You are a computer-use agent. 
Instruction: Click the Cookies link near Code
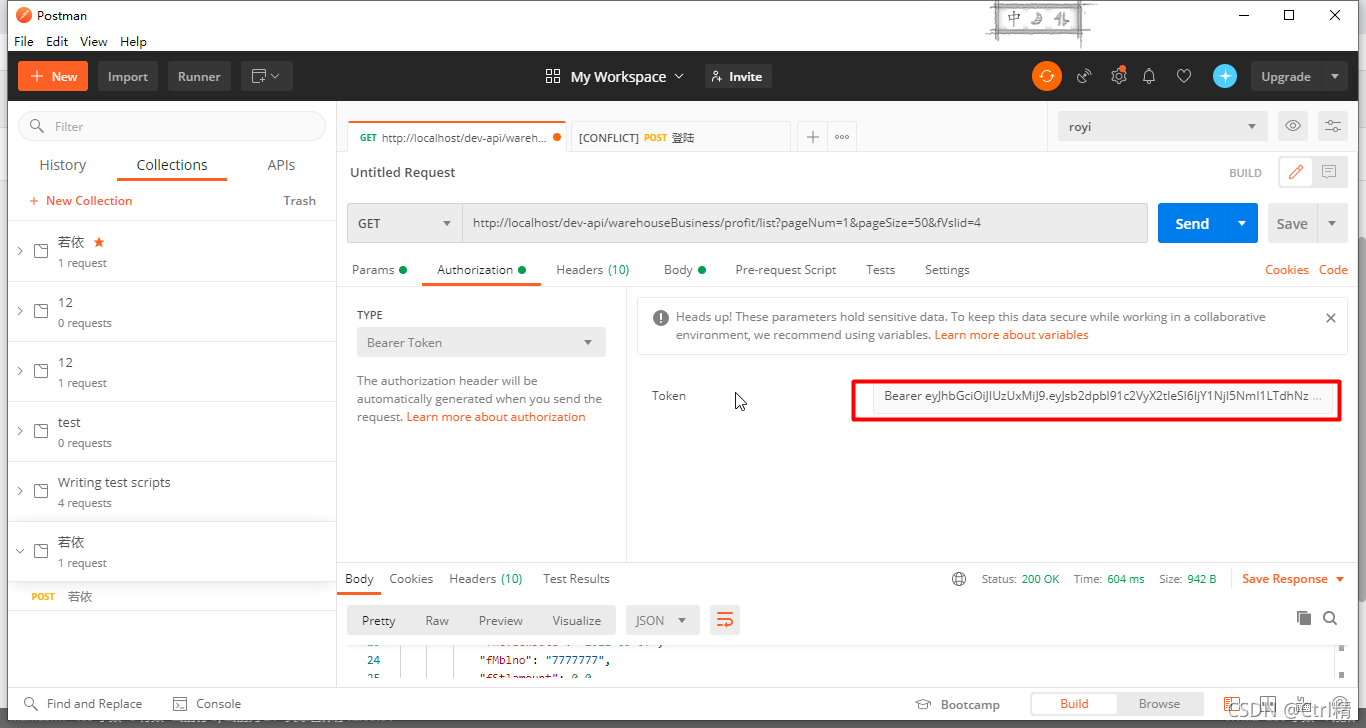[x=1287, y=270]
